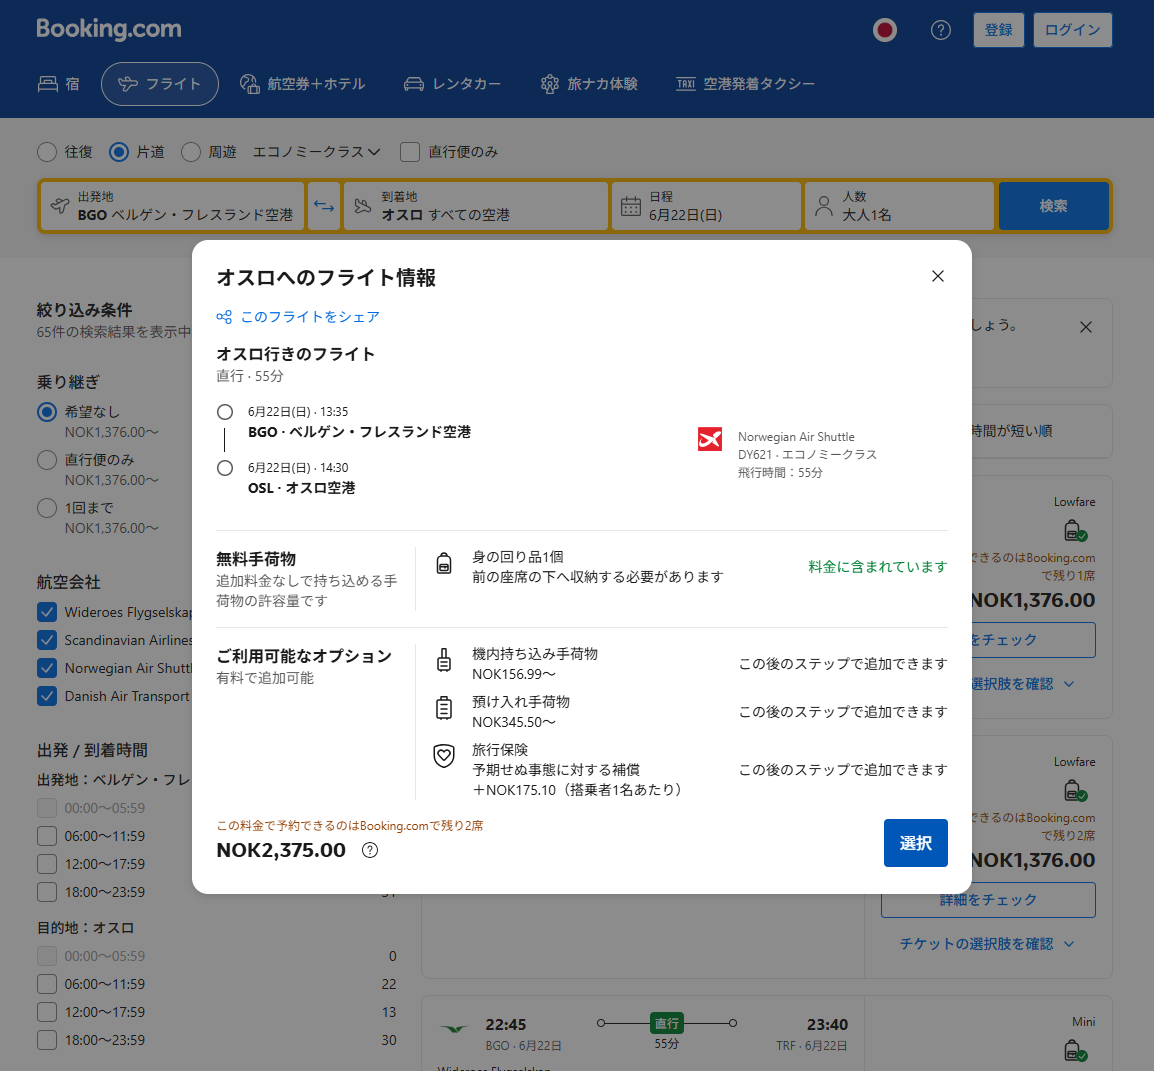Swap departure and arrival airports with arrows icon
The image size is (1154, 1071).
(x=324, y=206)
